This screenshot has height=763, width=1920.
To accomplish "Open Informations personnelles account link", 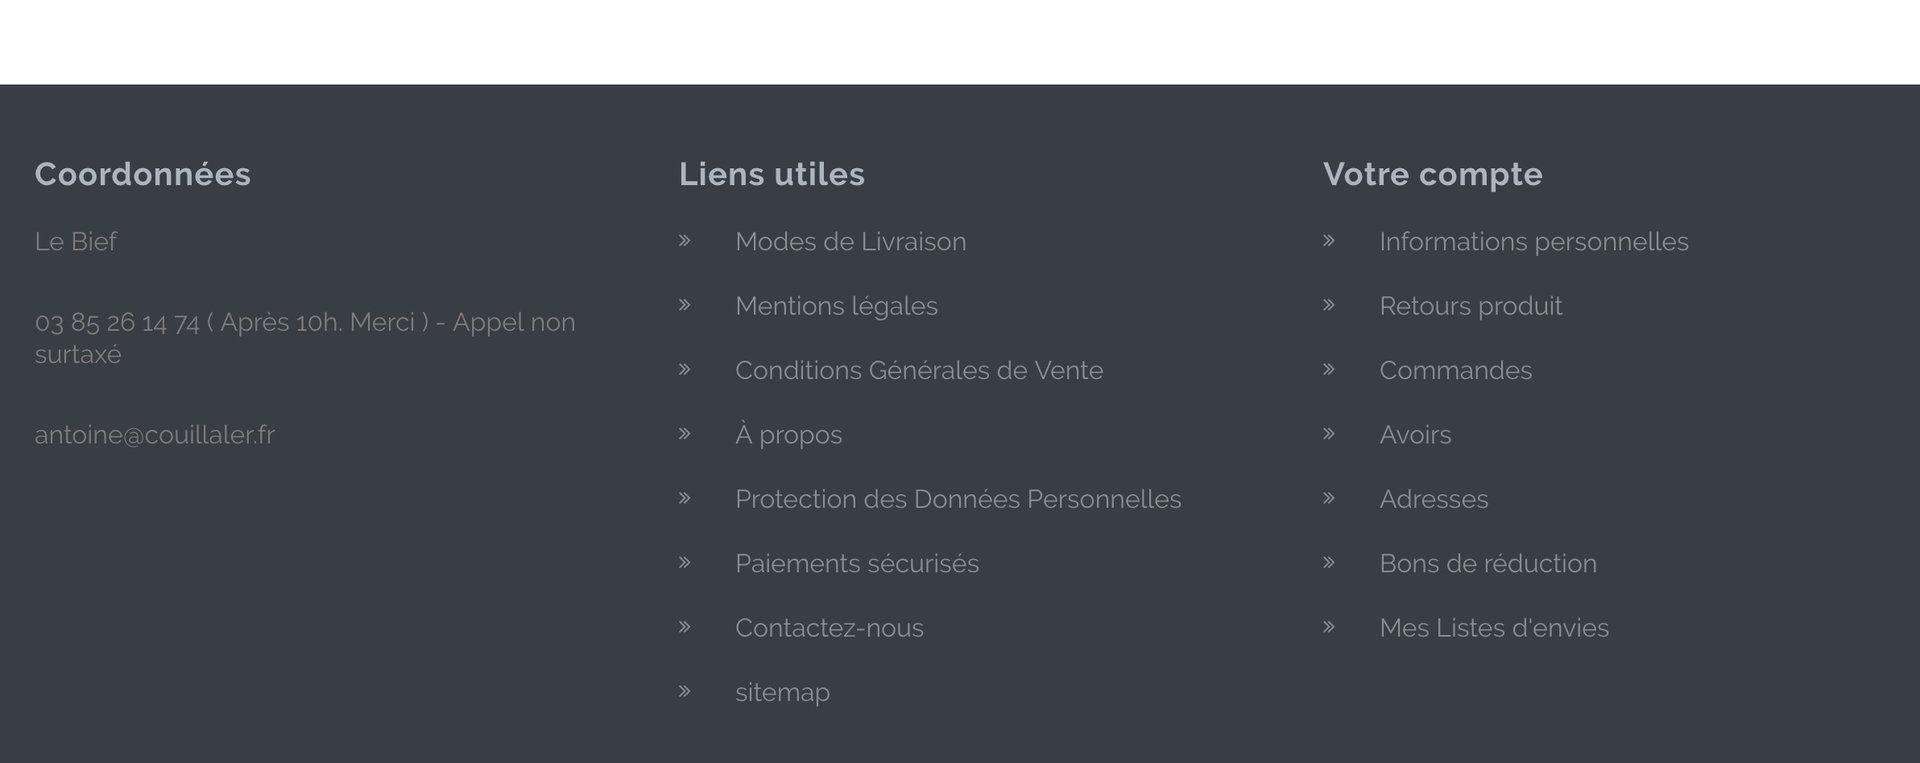I will 1533,242.
